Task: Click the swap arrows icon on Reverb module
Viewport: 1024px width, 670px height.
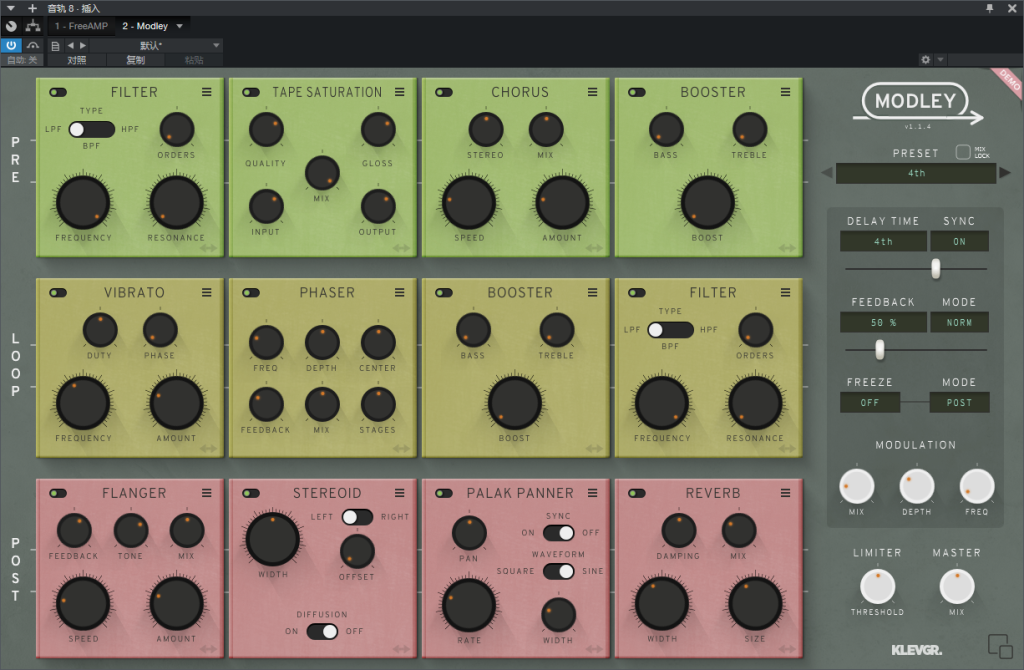Action: coord(787,649)
